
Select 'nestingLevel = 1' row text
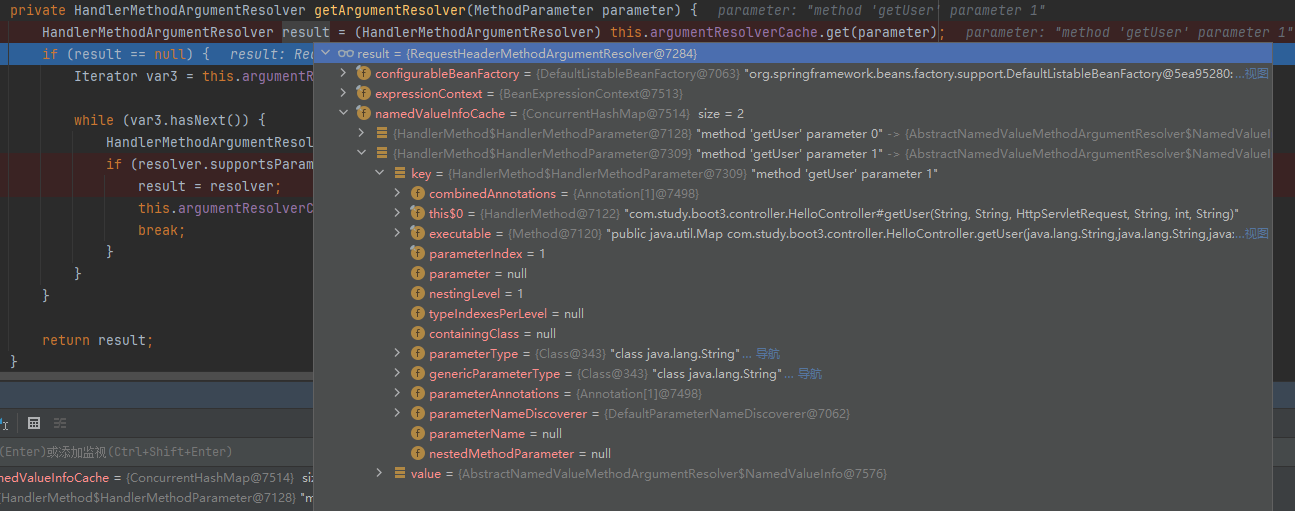(476, 293)
